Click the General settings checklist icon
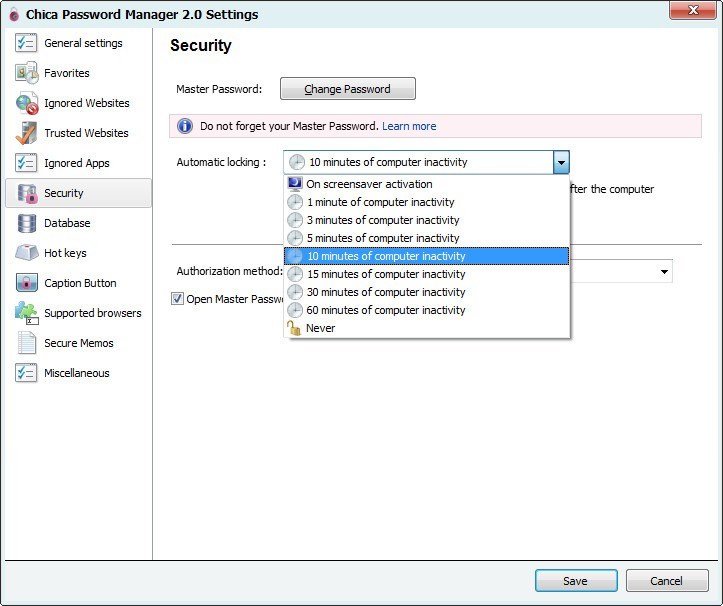The width and height of the screenshot is (723, 606). click(x=26, y=43)
